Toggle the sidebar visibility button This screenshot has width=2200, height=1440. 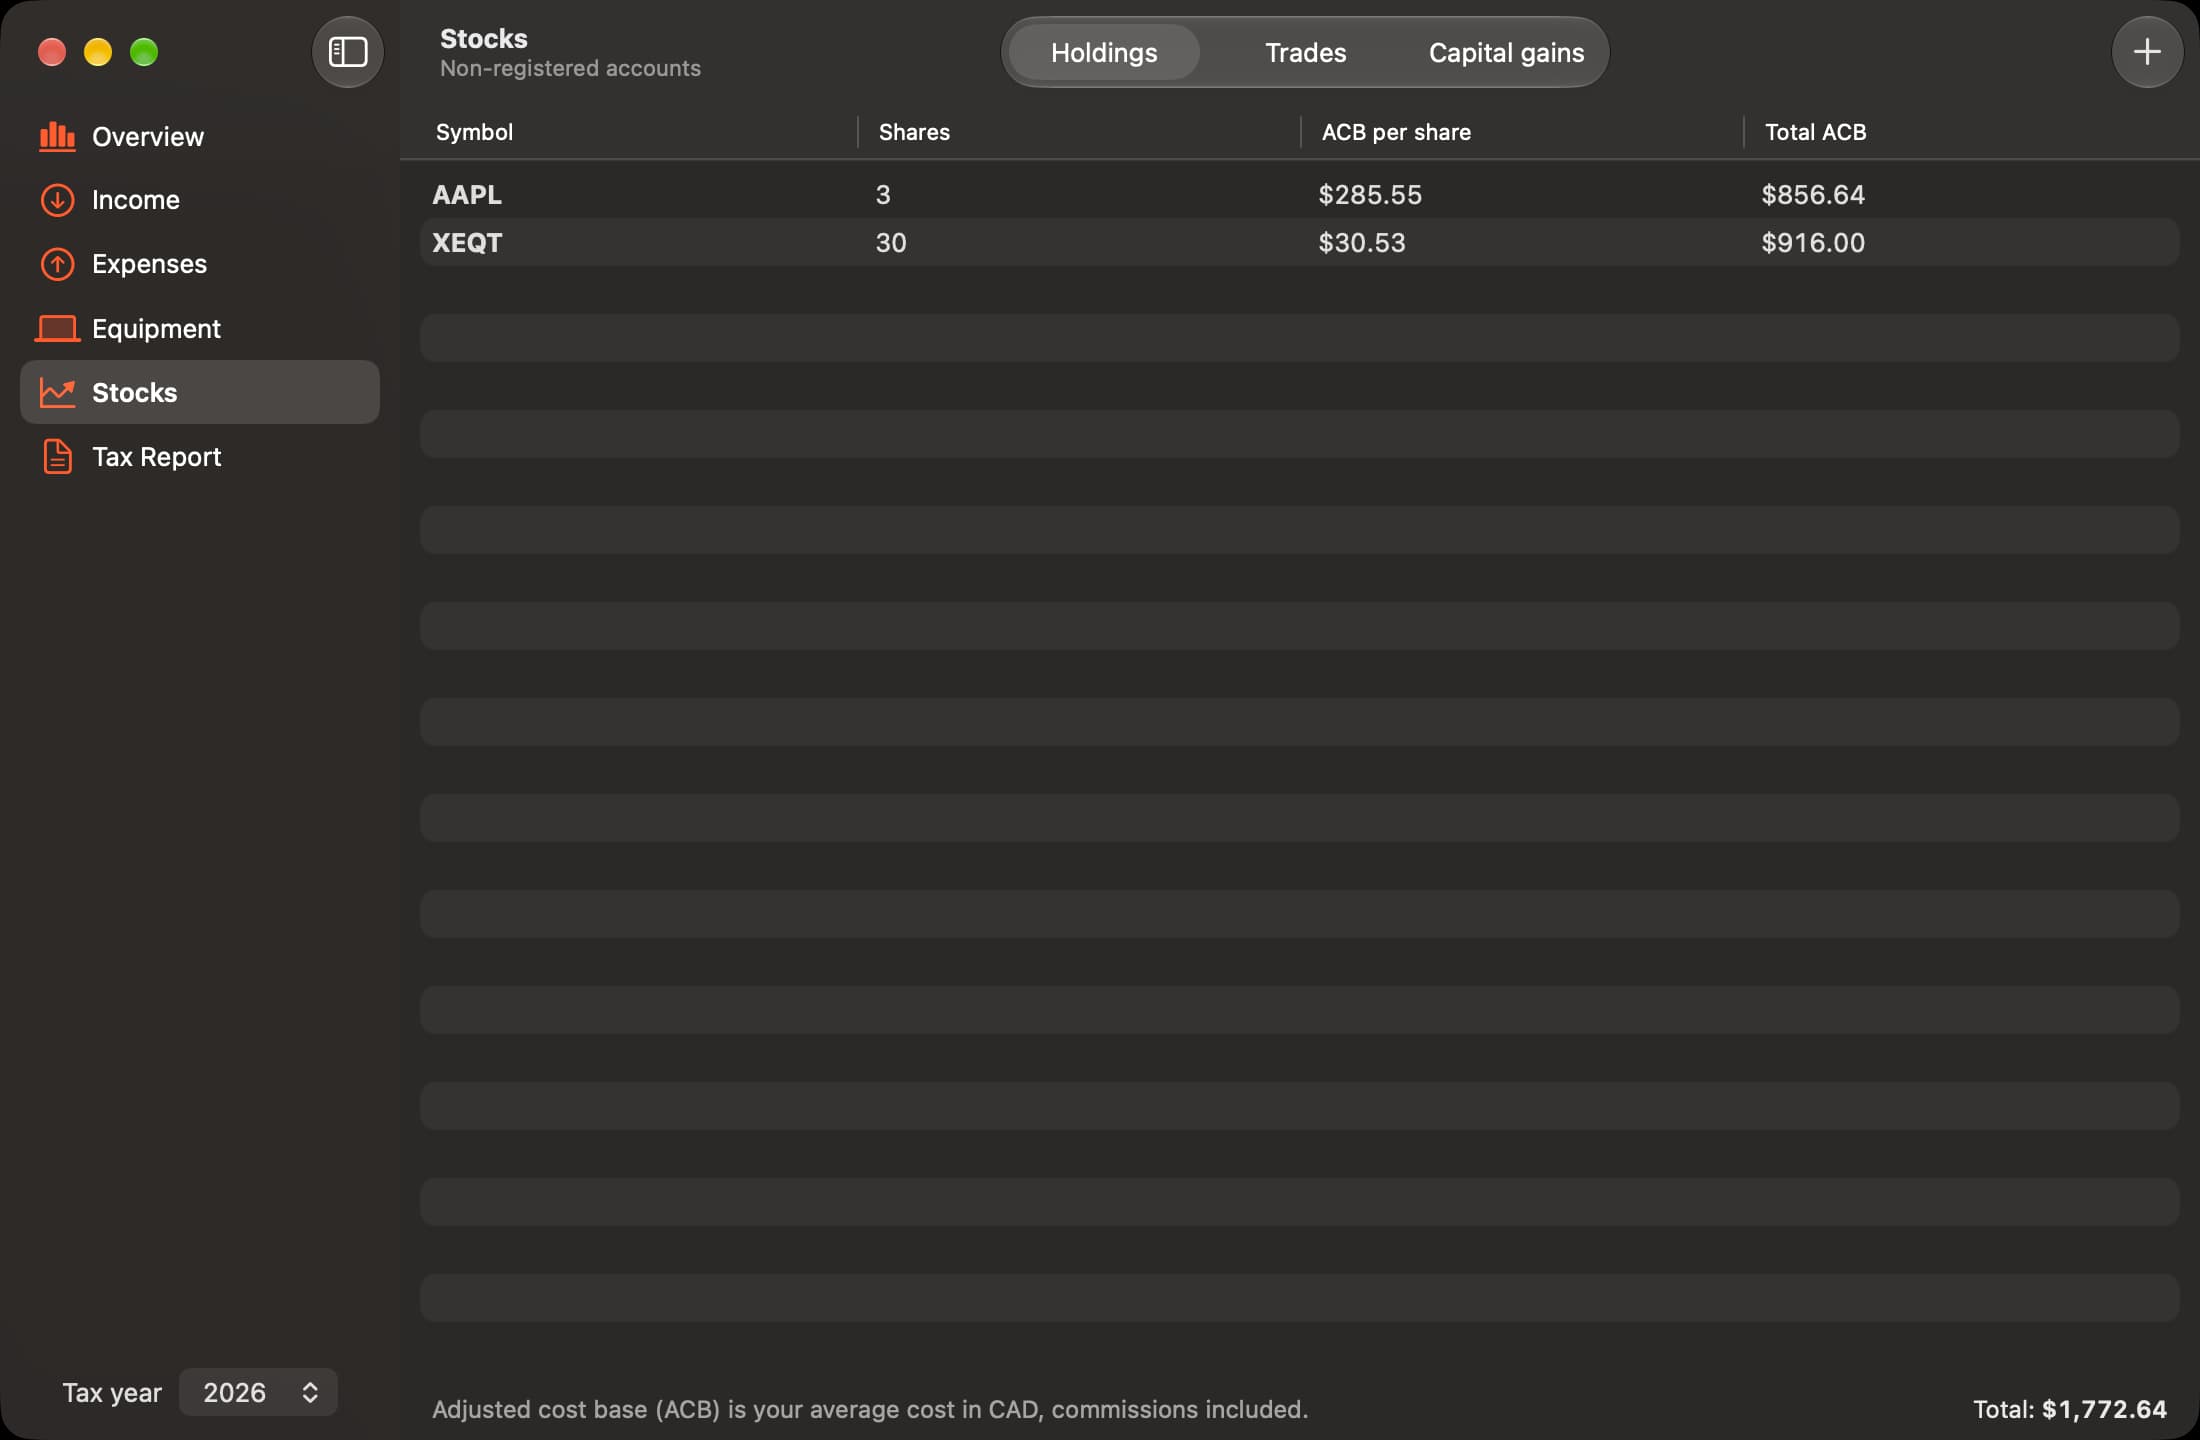(x=348, y=52)
